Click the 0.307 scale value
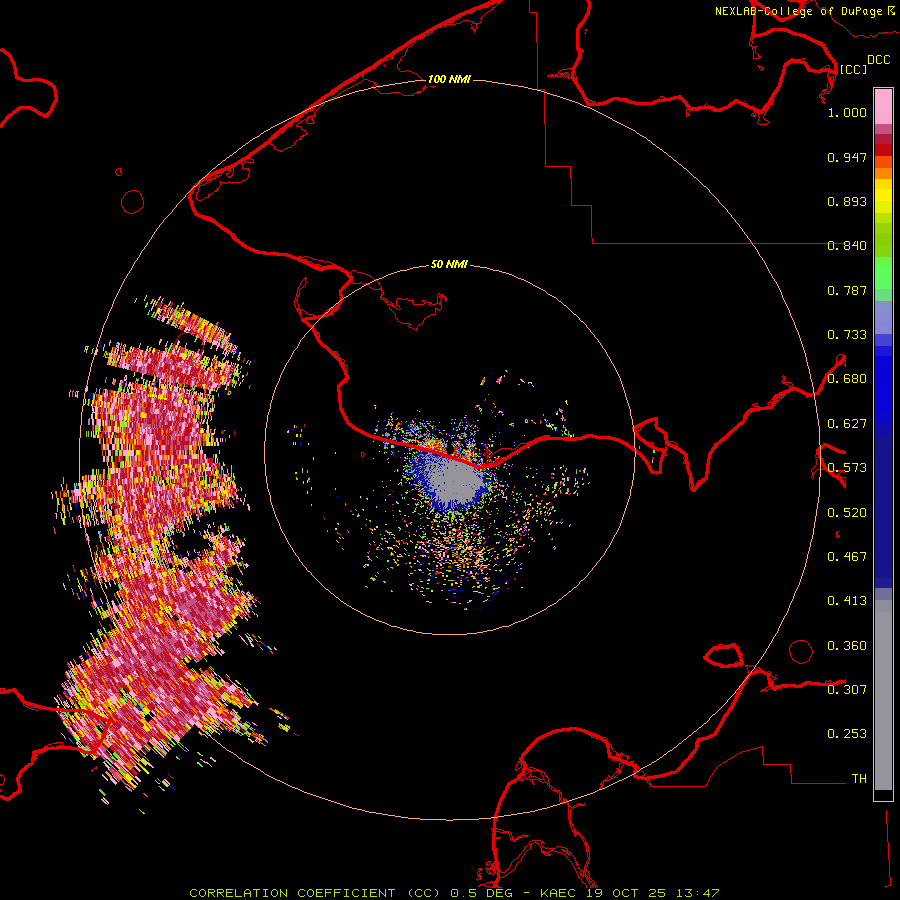 point(847,689)
